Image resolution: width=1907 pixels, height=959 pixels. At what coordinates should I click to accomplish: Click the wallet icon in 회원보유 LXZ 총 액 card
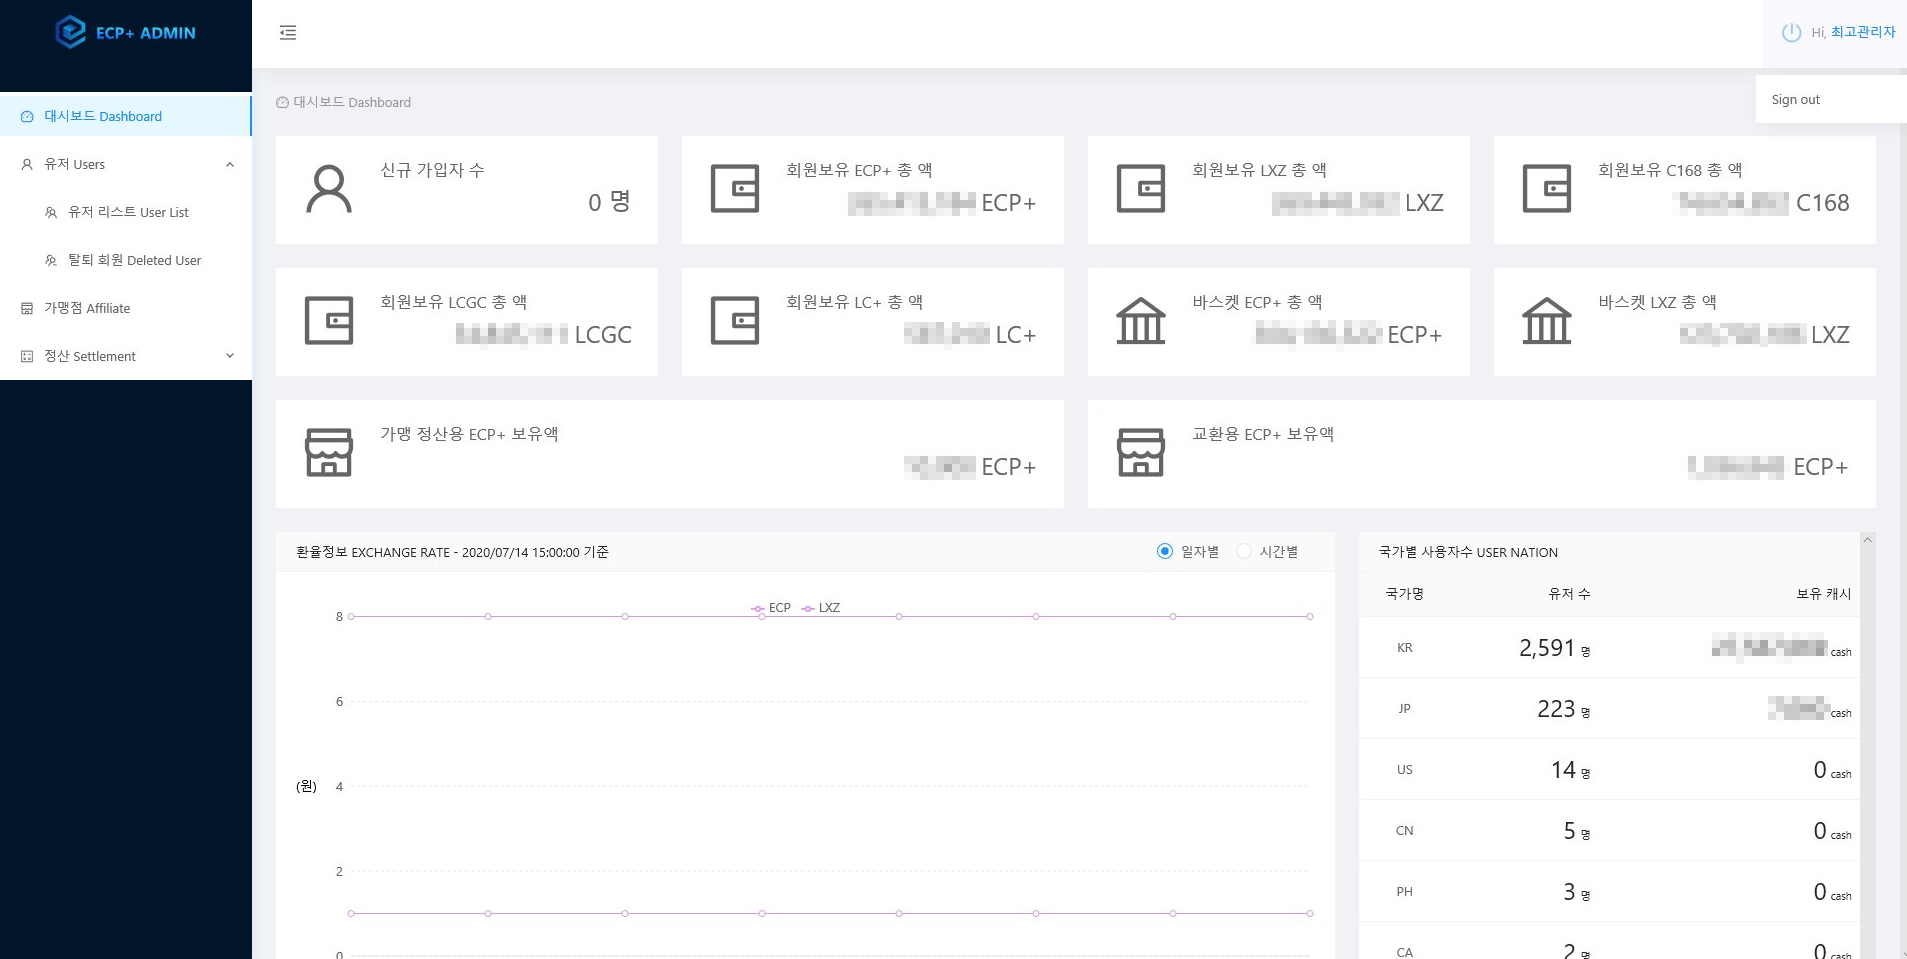(1141, 189)
